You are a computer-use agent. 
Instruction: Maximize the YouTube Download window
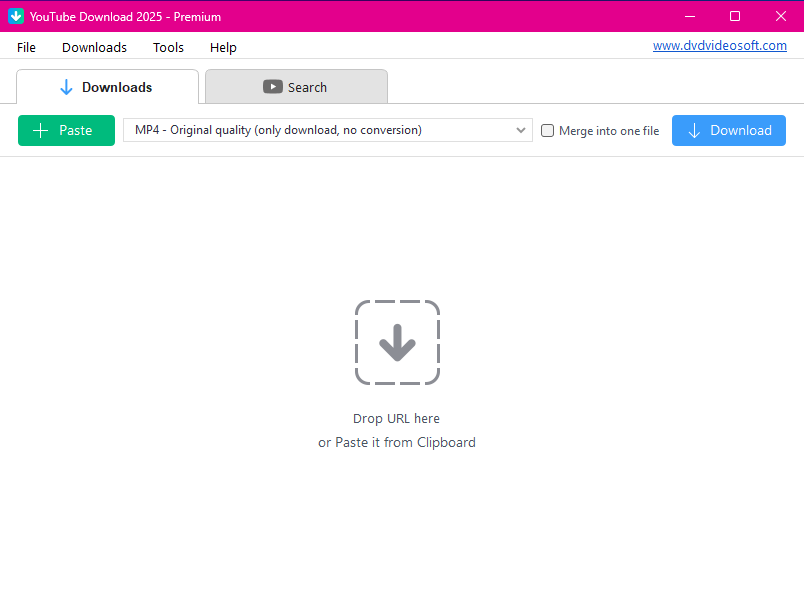click(x=735, y=16)
